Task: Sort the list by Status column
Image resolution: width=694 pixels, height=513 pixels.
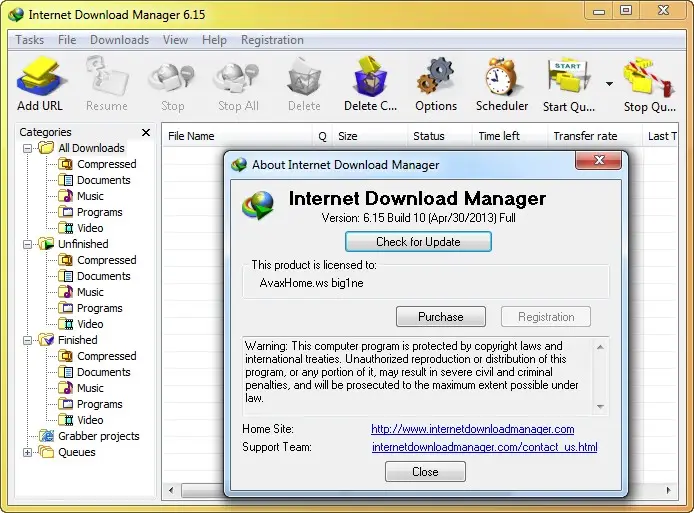Action: (440, 136)
